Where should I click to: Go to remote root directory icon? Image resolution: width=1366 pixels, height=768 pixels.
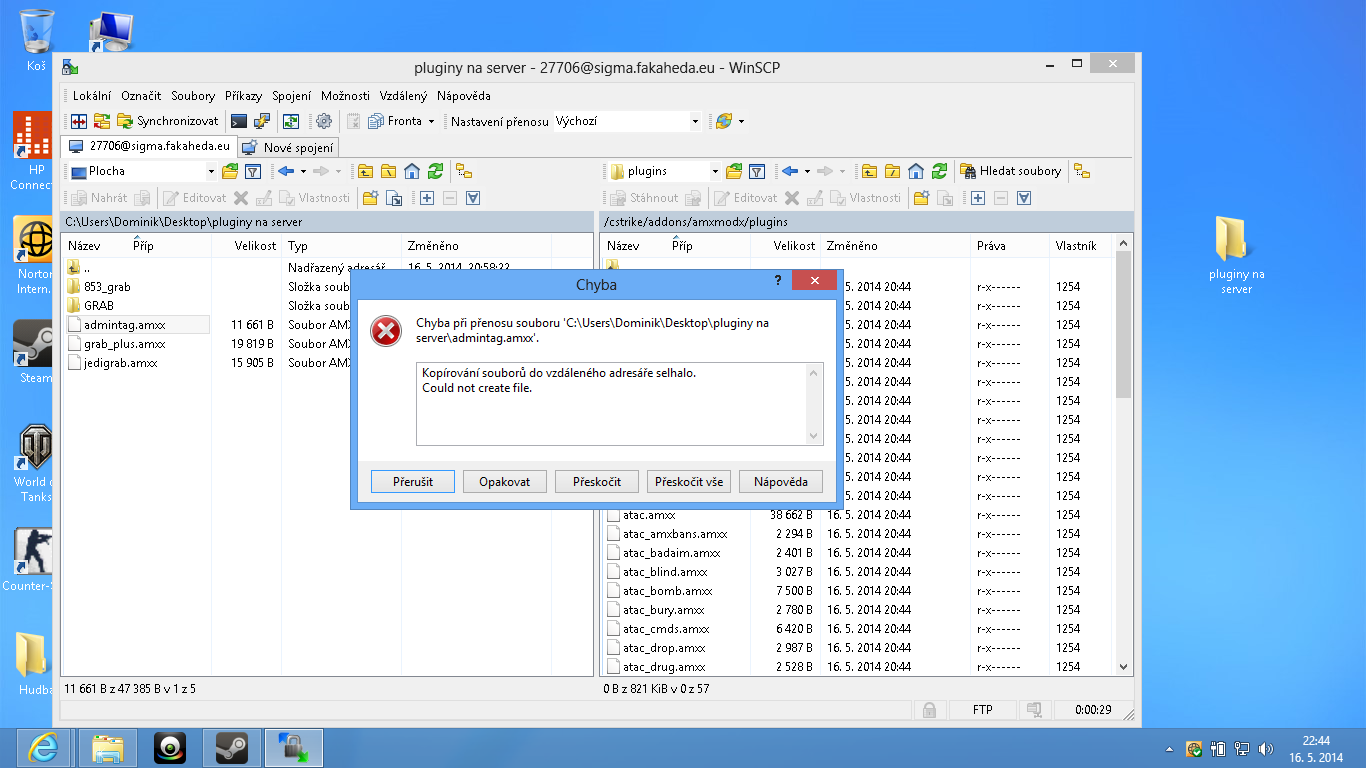coord(892,171)
